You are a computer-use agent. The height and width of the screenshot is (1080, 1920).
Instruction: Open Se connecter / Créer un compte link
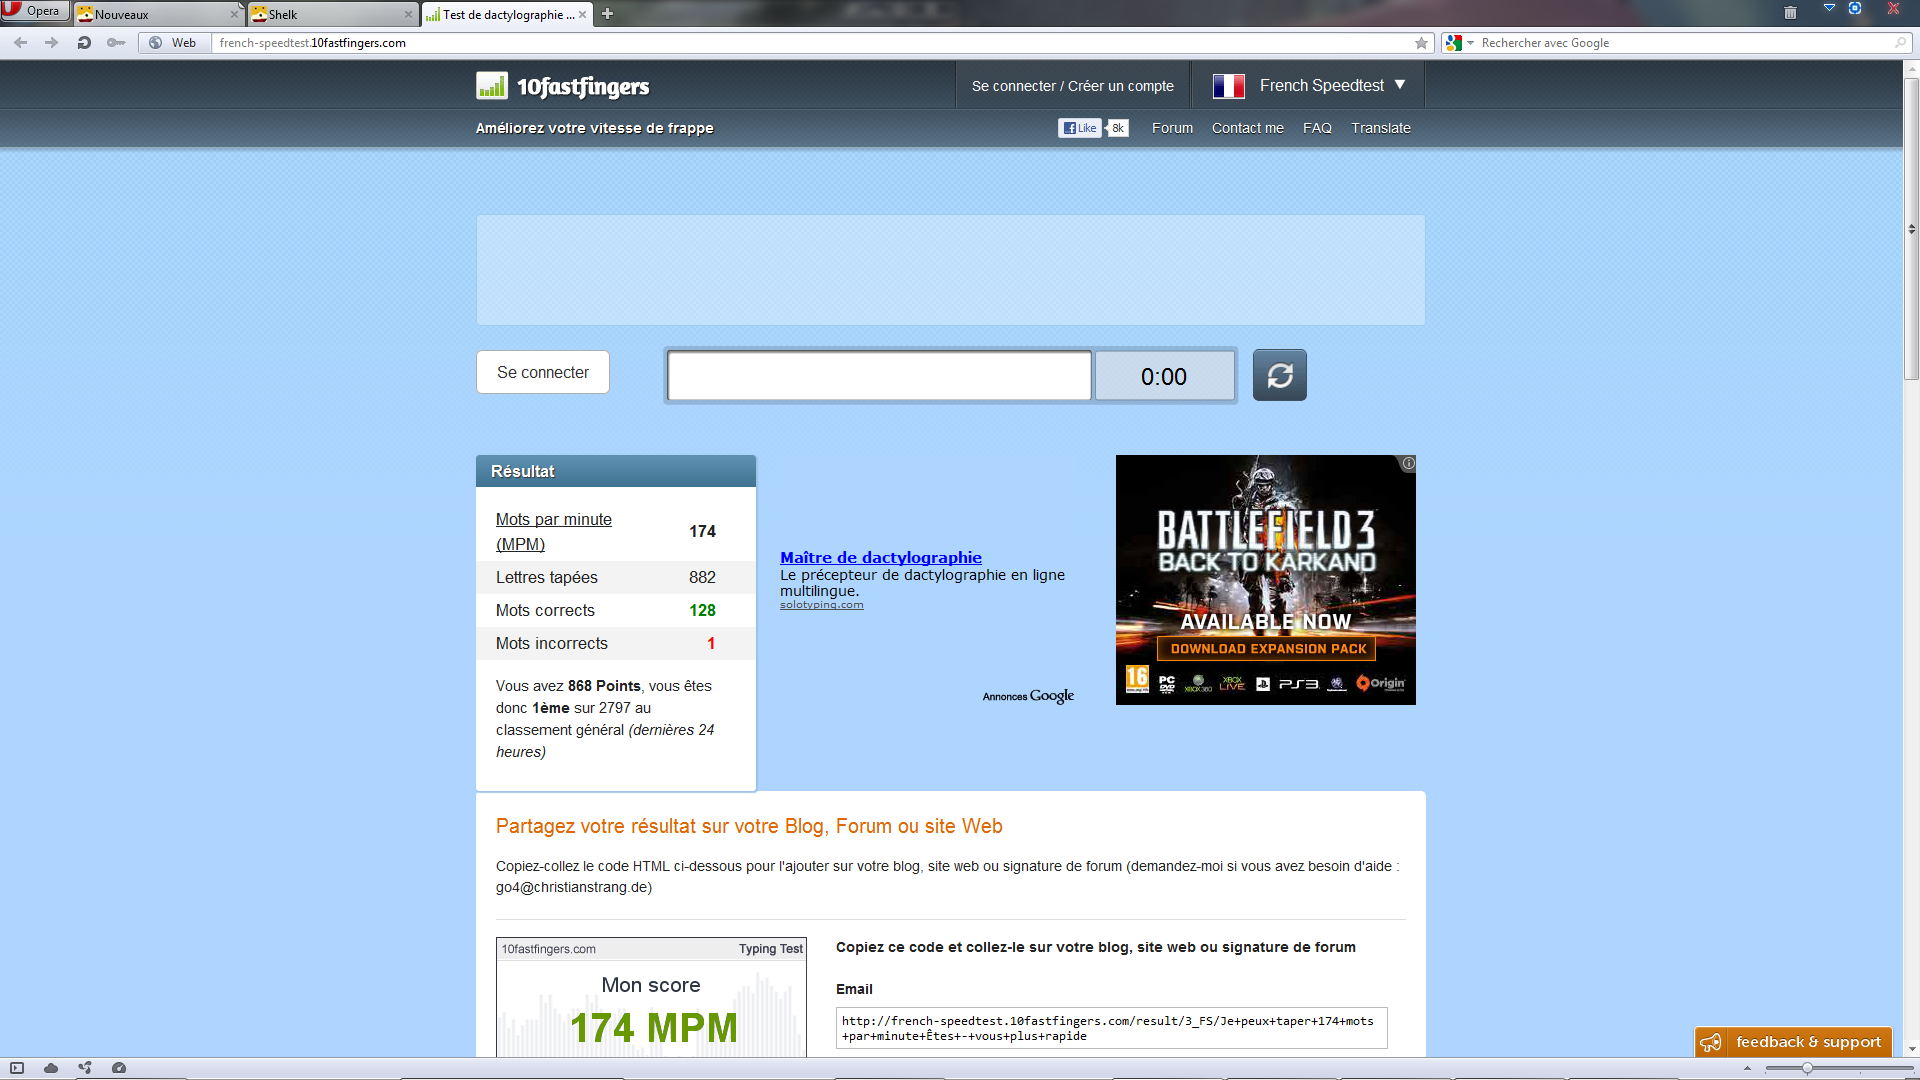(x=1072, y=86)
